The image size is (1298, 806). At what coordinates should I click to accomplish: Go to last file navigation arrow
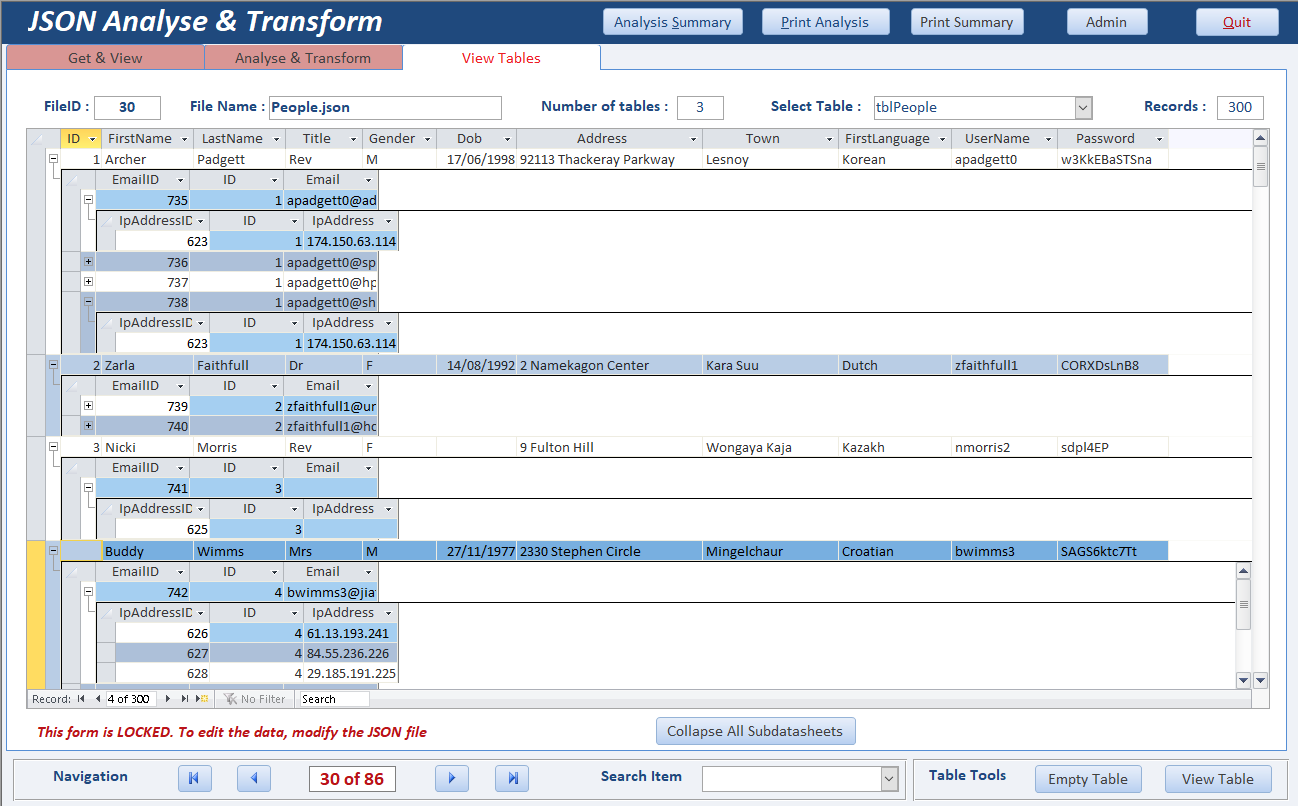pyautogui.click(x=512, y=778)
